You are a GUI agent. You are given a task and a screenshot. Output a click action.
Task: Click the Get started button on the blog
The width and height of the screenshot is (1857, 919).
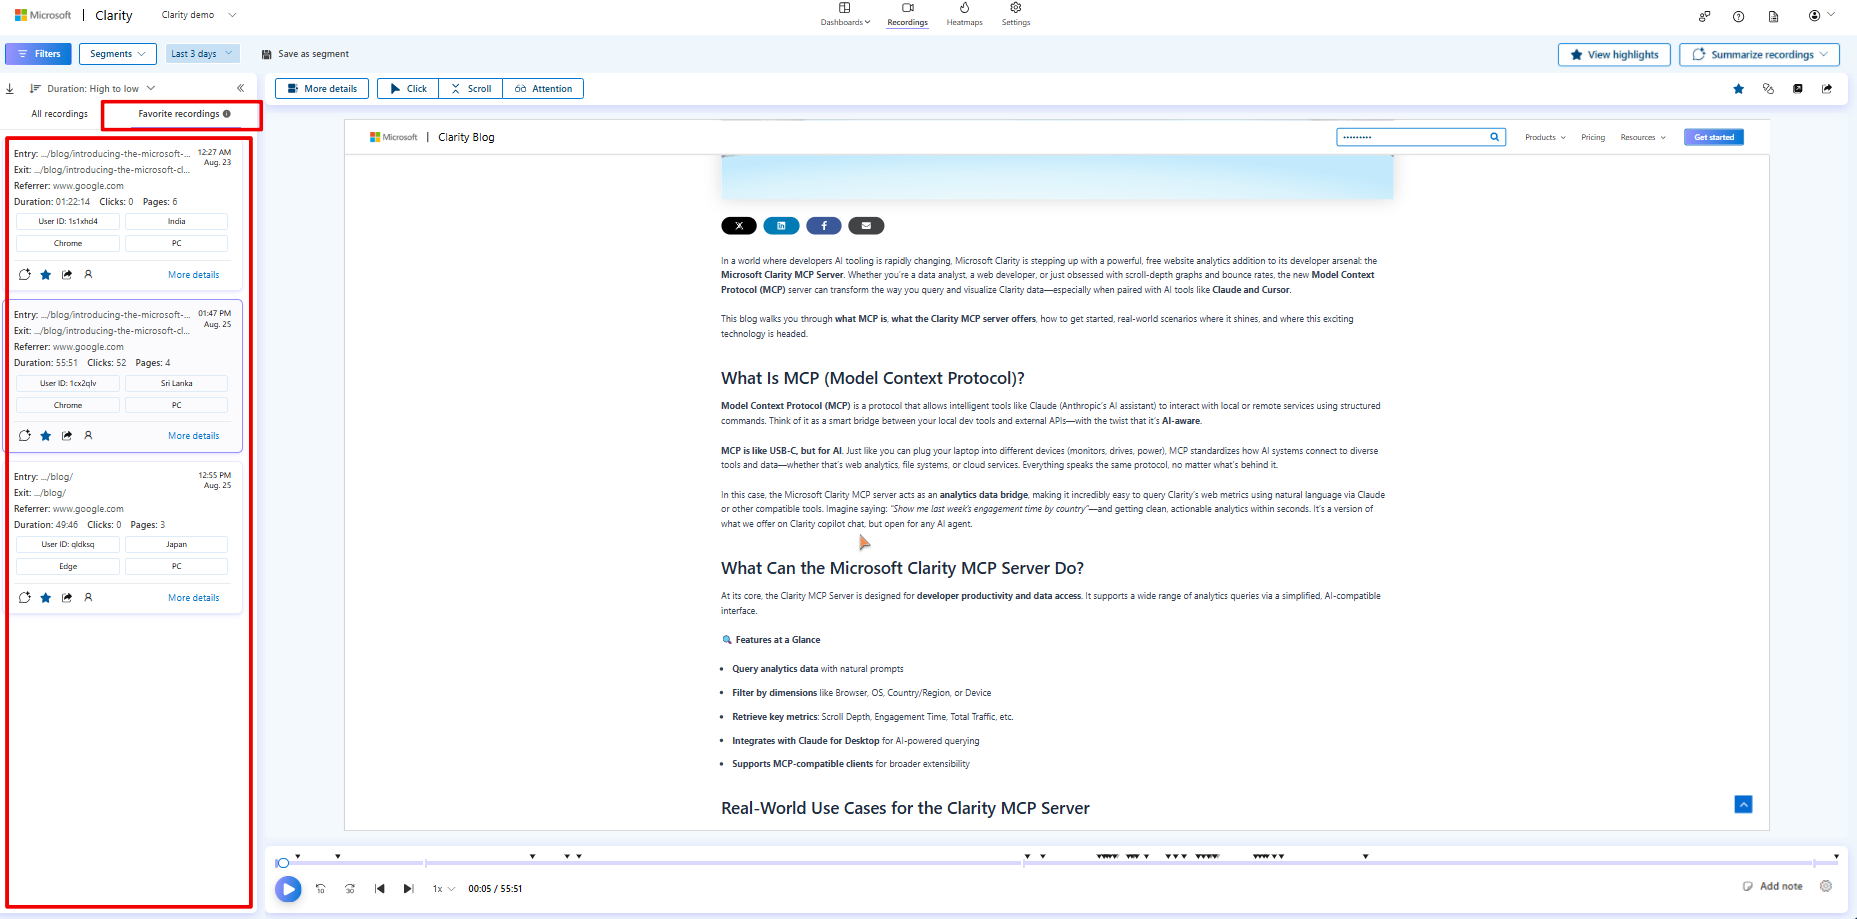1714,137
